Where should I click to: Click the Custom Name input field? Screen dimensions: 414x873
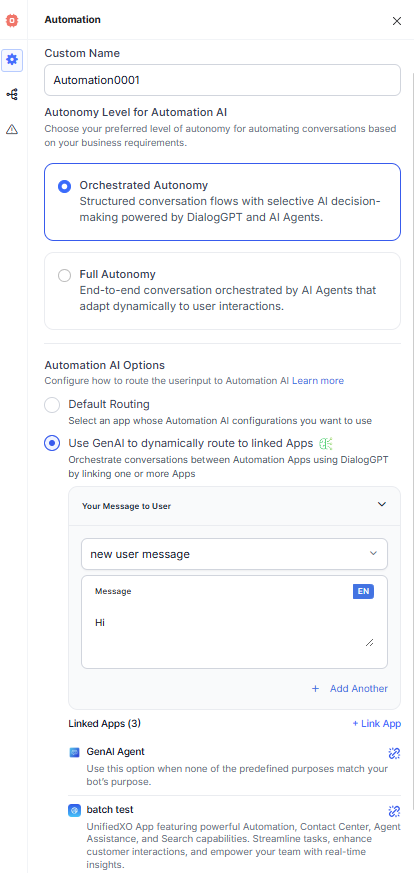click(223, 80)
